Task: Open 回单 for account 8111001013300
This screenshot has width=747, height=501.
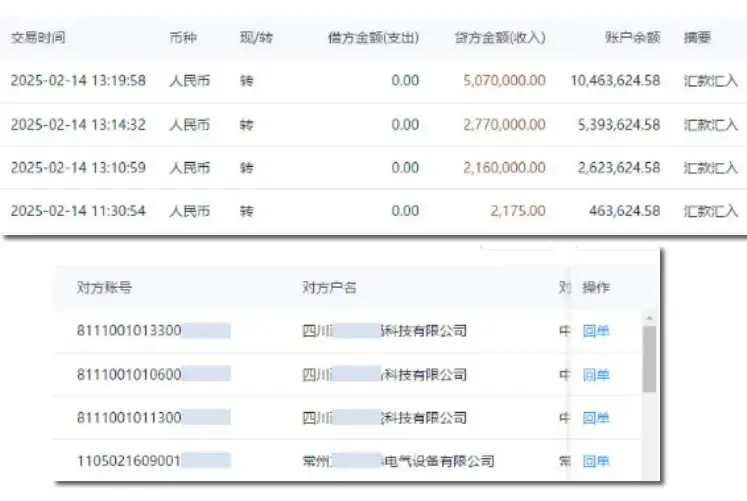Action: (x=596, y=331)
